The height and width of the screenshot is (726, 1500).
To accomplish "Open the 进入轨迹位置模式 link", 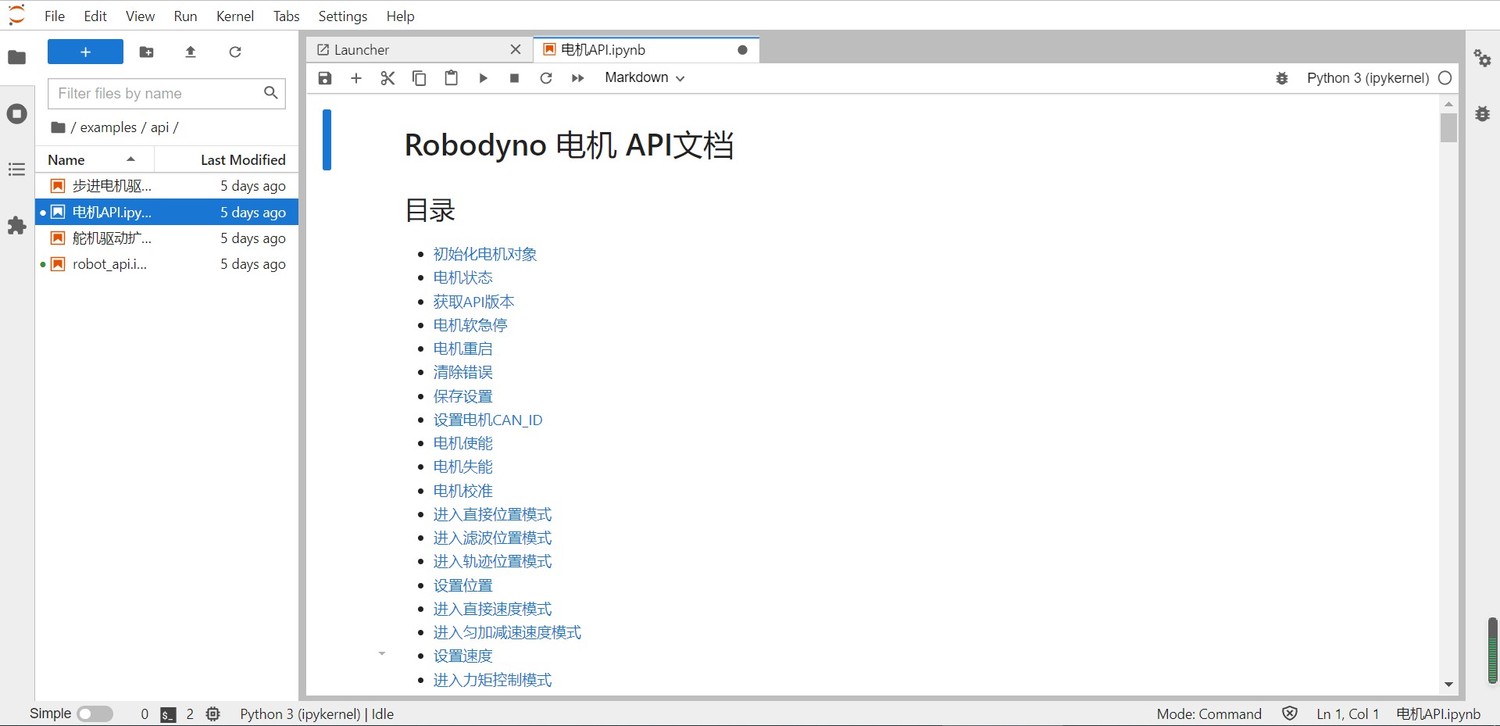I will [492, 562].
